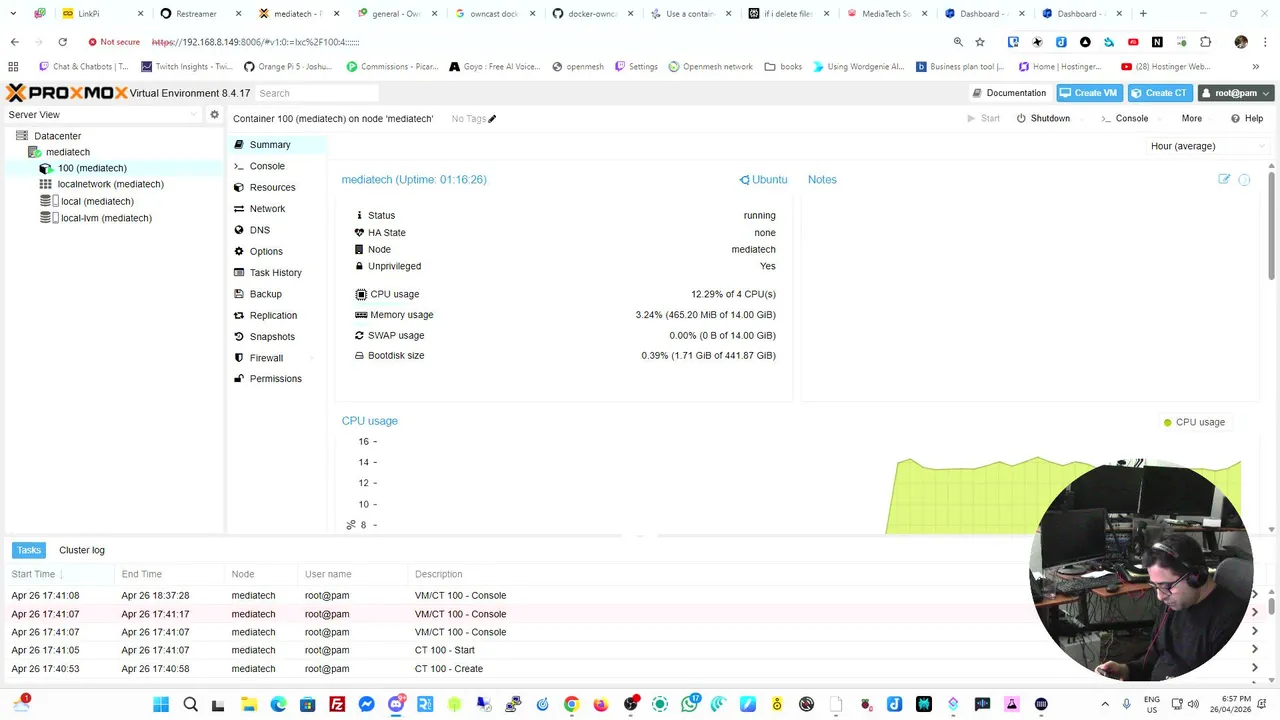Open the root@pam user menu
Screen dimensions: 1280x720
[1236, 93]
